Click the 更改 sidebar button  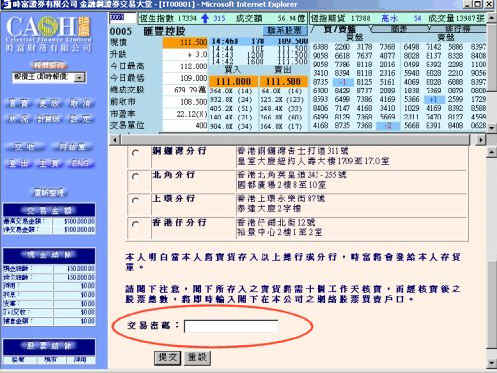click(49, 104)
